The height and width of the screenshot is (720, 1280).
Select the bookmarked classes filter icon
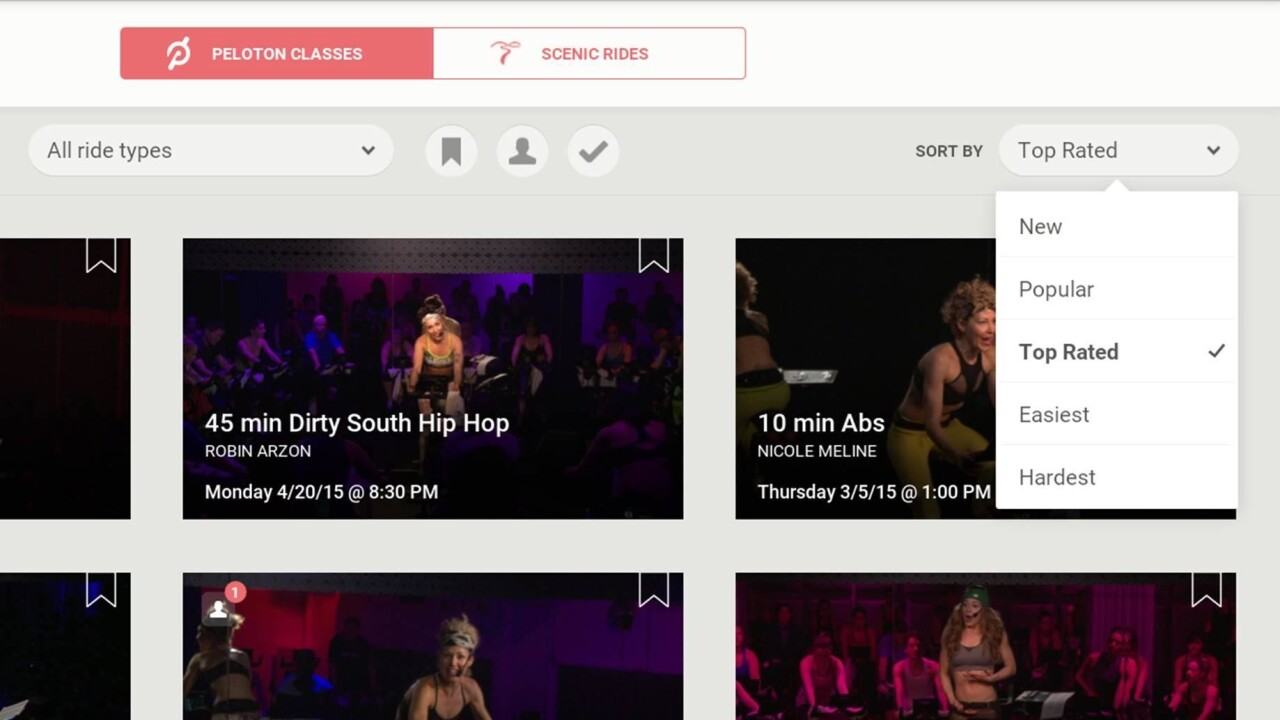pos(451,150)
